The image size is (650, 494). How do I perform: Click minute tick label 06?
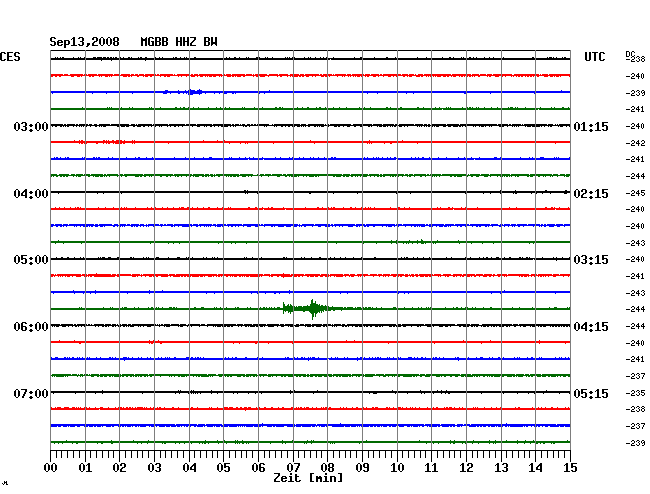click(258, 467)
